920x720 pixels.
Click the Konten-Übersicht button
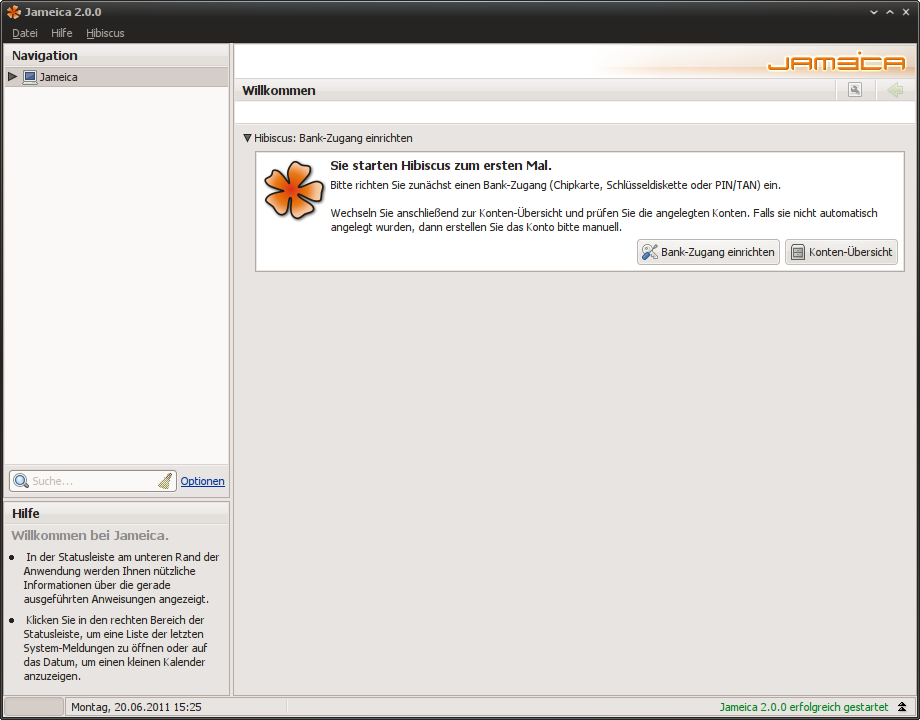point(841,252)
